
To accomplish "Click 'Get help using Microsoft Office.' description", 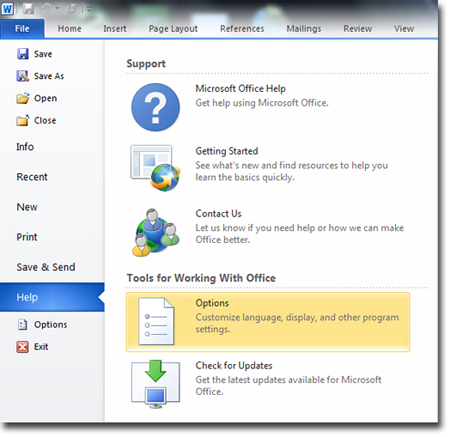I will tap(262, 103).
